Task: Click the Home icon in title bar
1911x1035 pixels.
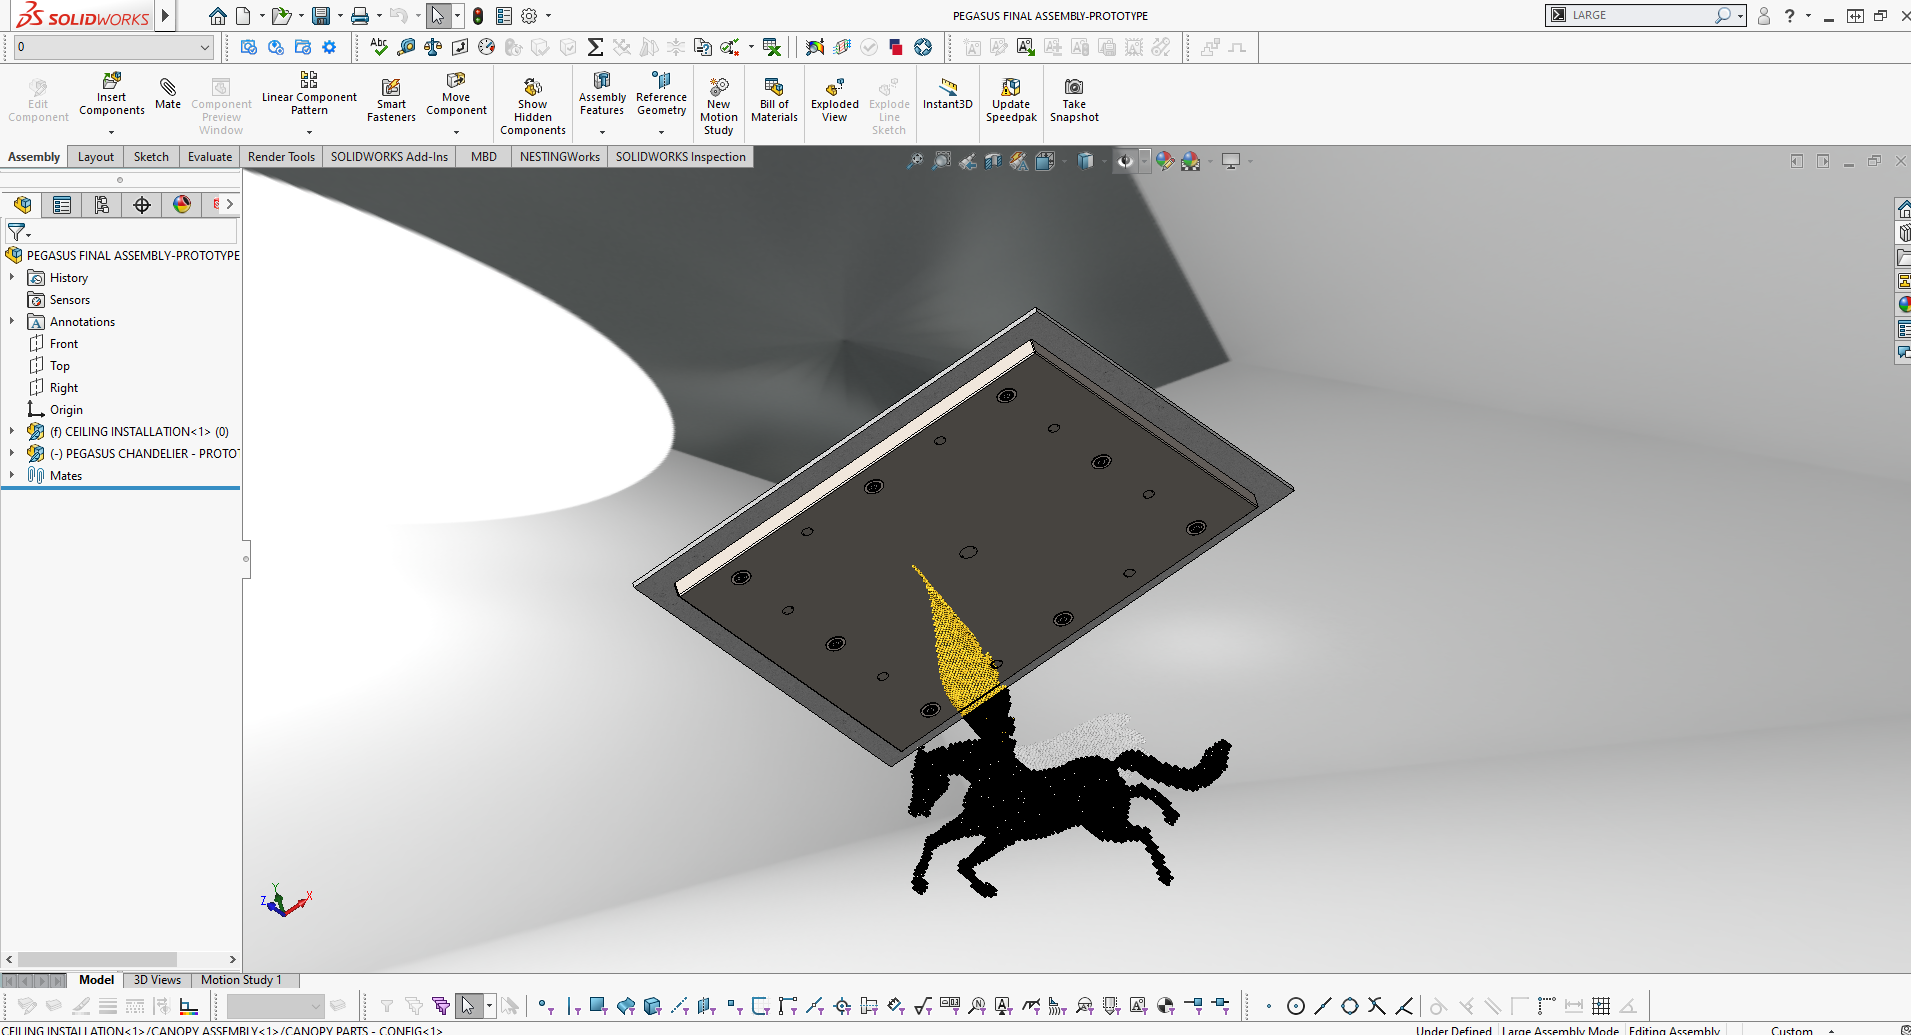Action: [217, 16]
